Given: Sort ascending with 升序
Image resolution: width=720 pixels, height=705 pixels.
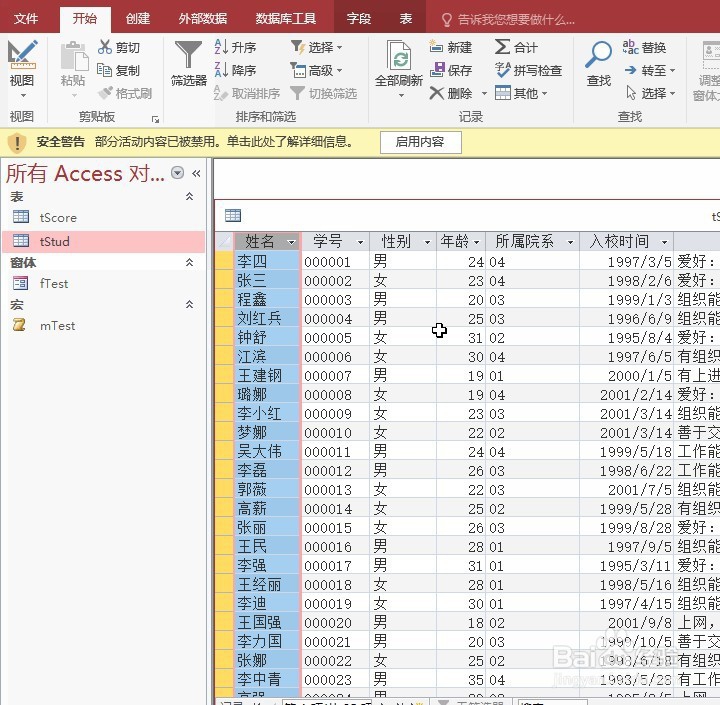Looking at the screenshot, I should point(235,47).
